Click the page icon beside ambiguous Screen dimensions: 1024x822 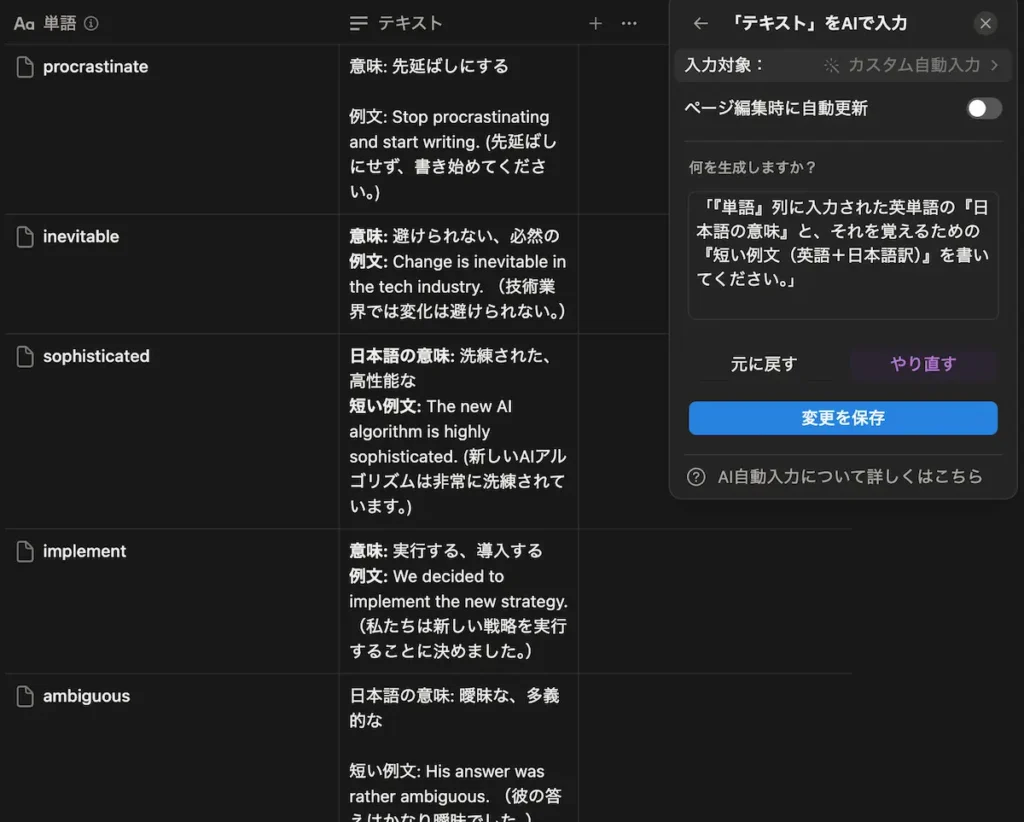(24, 696)
